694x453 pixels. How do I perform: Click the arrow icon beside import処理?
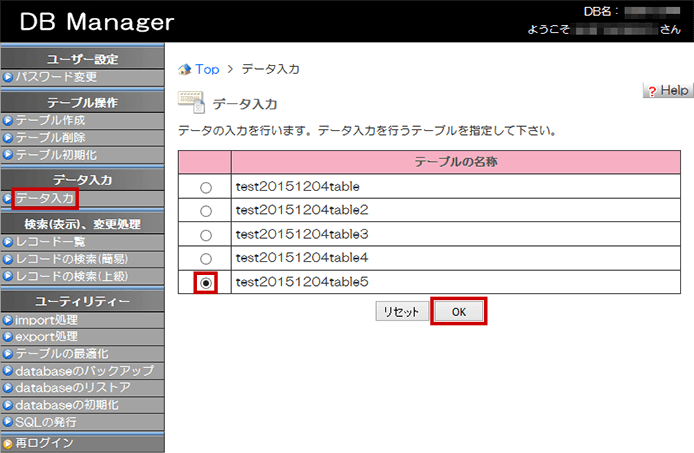(7, 320)
